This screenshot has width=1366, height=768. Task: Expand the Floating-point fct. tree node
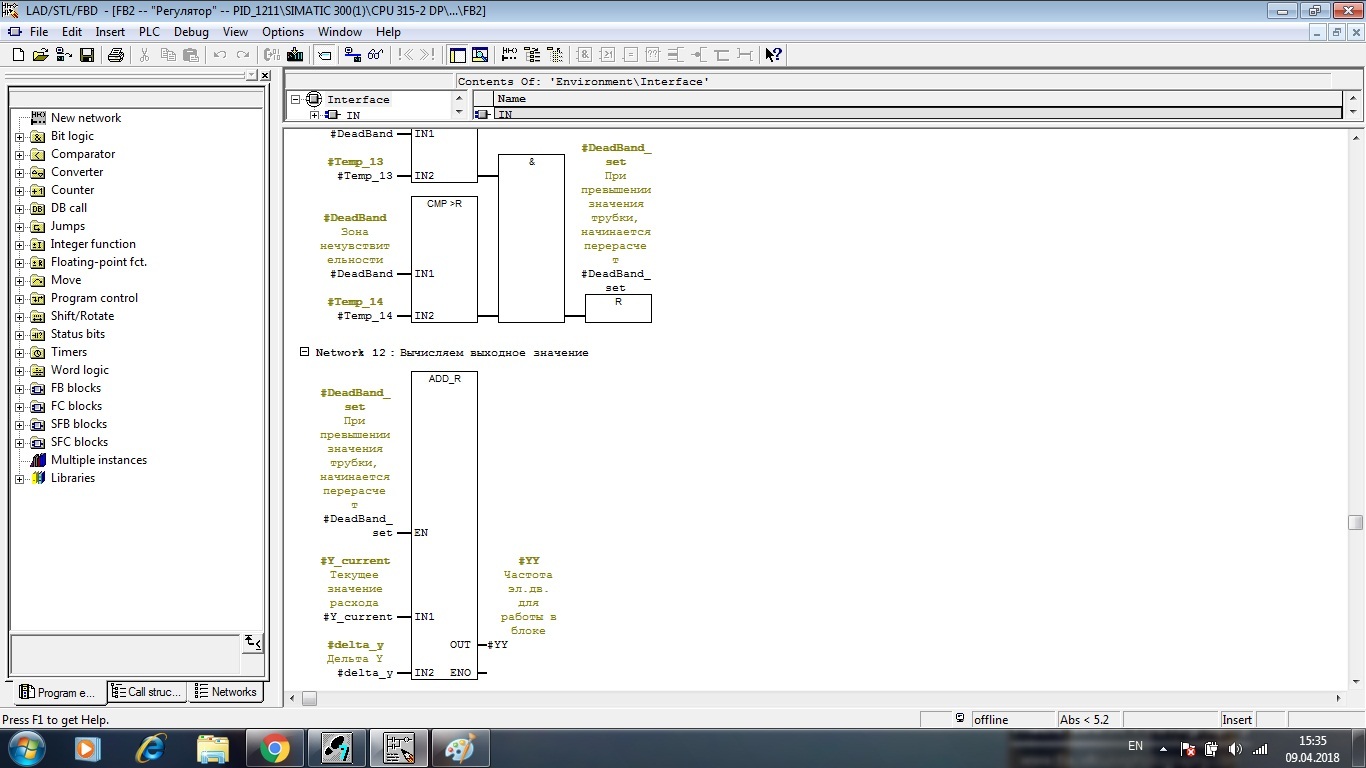pyautogui.click(x=19, y=262)
